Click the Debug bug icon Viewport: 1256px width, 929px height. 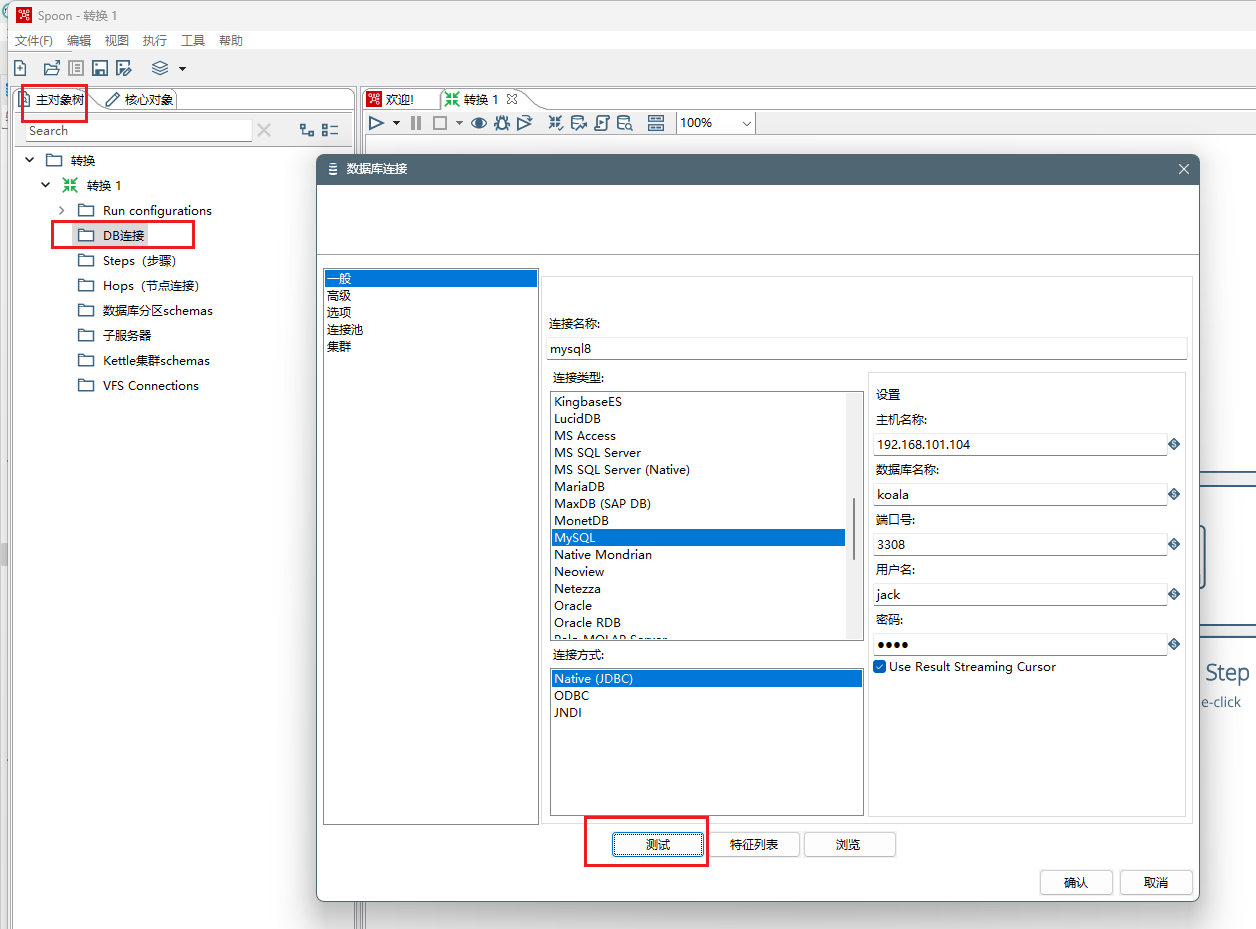click(502, 123)
